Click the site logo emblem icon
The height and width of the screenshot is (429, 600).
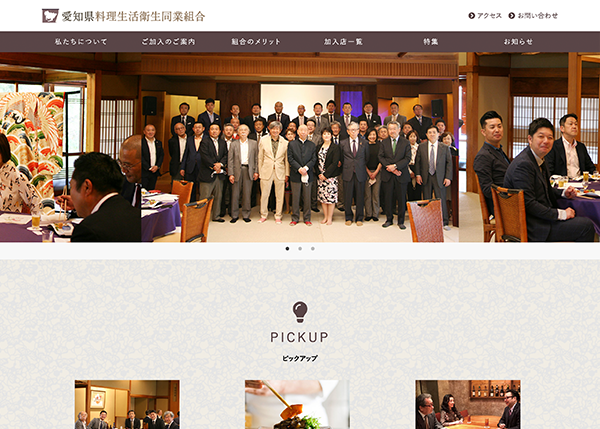[x=50, y=16]
